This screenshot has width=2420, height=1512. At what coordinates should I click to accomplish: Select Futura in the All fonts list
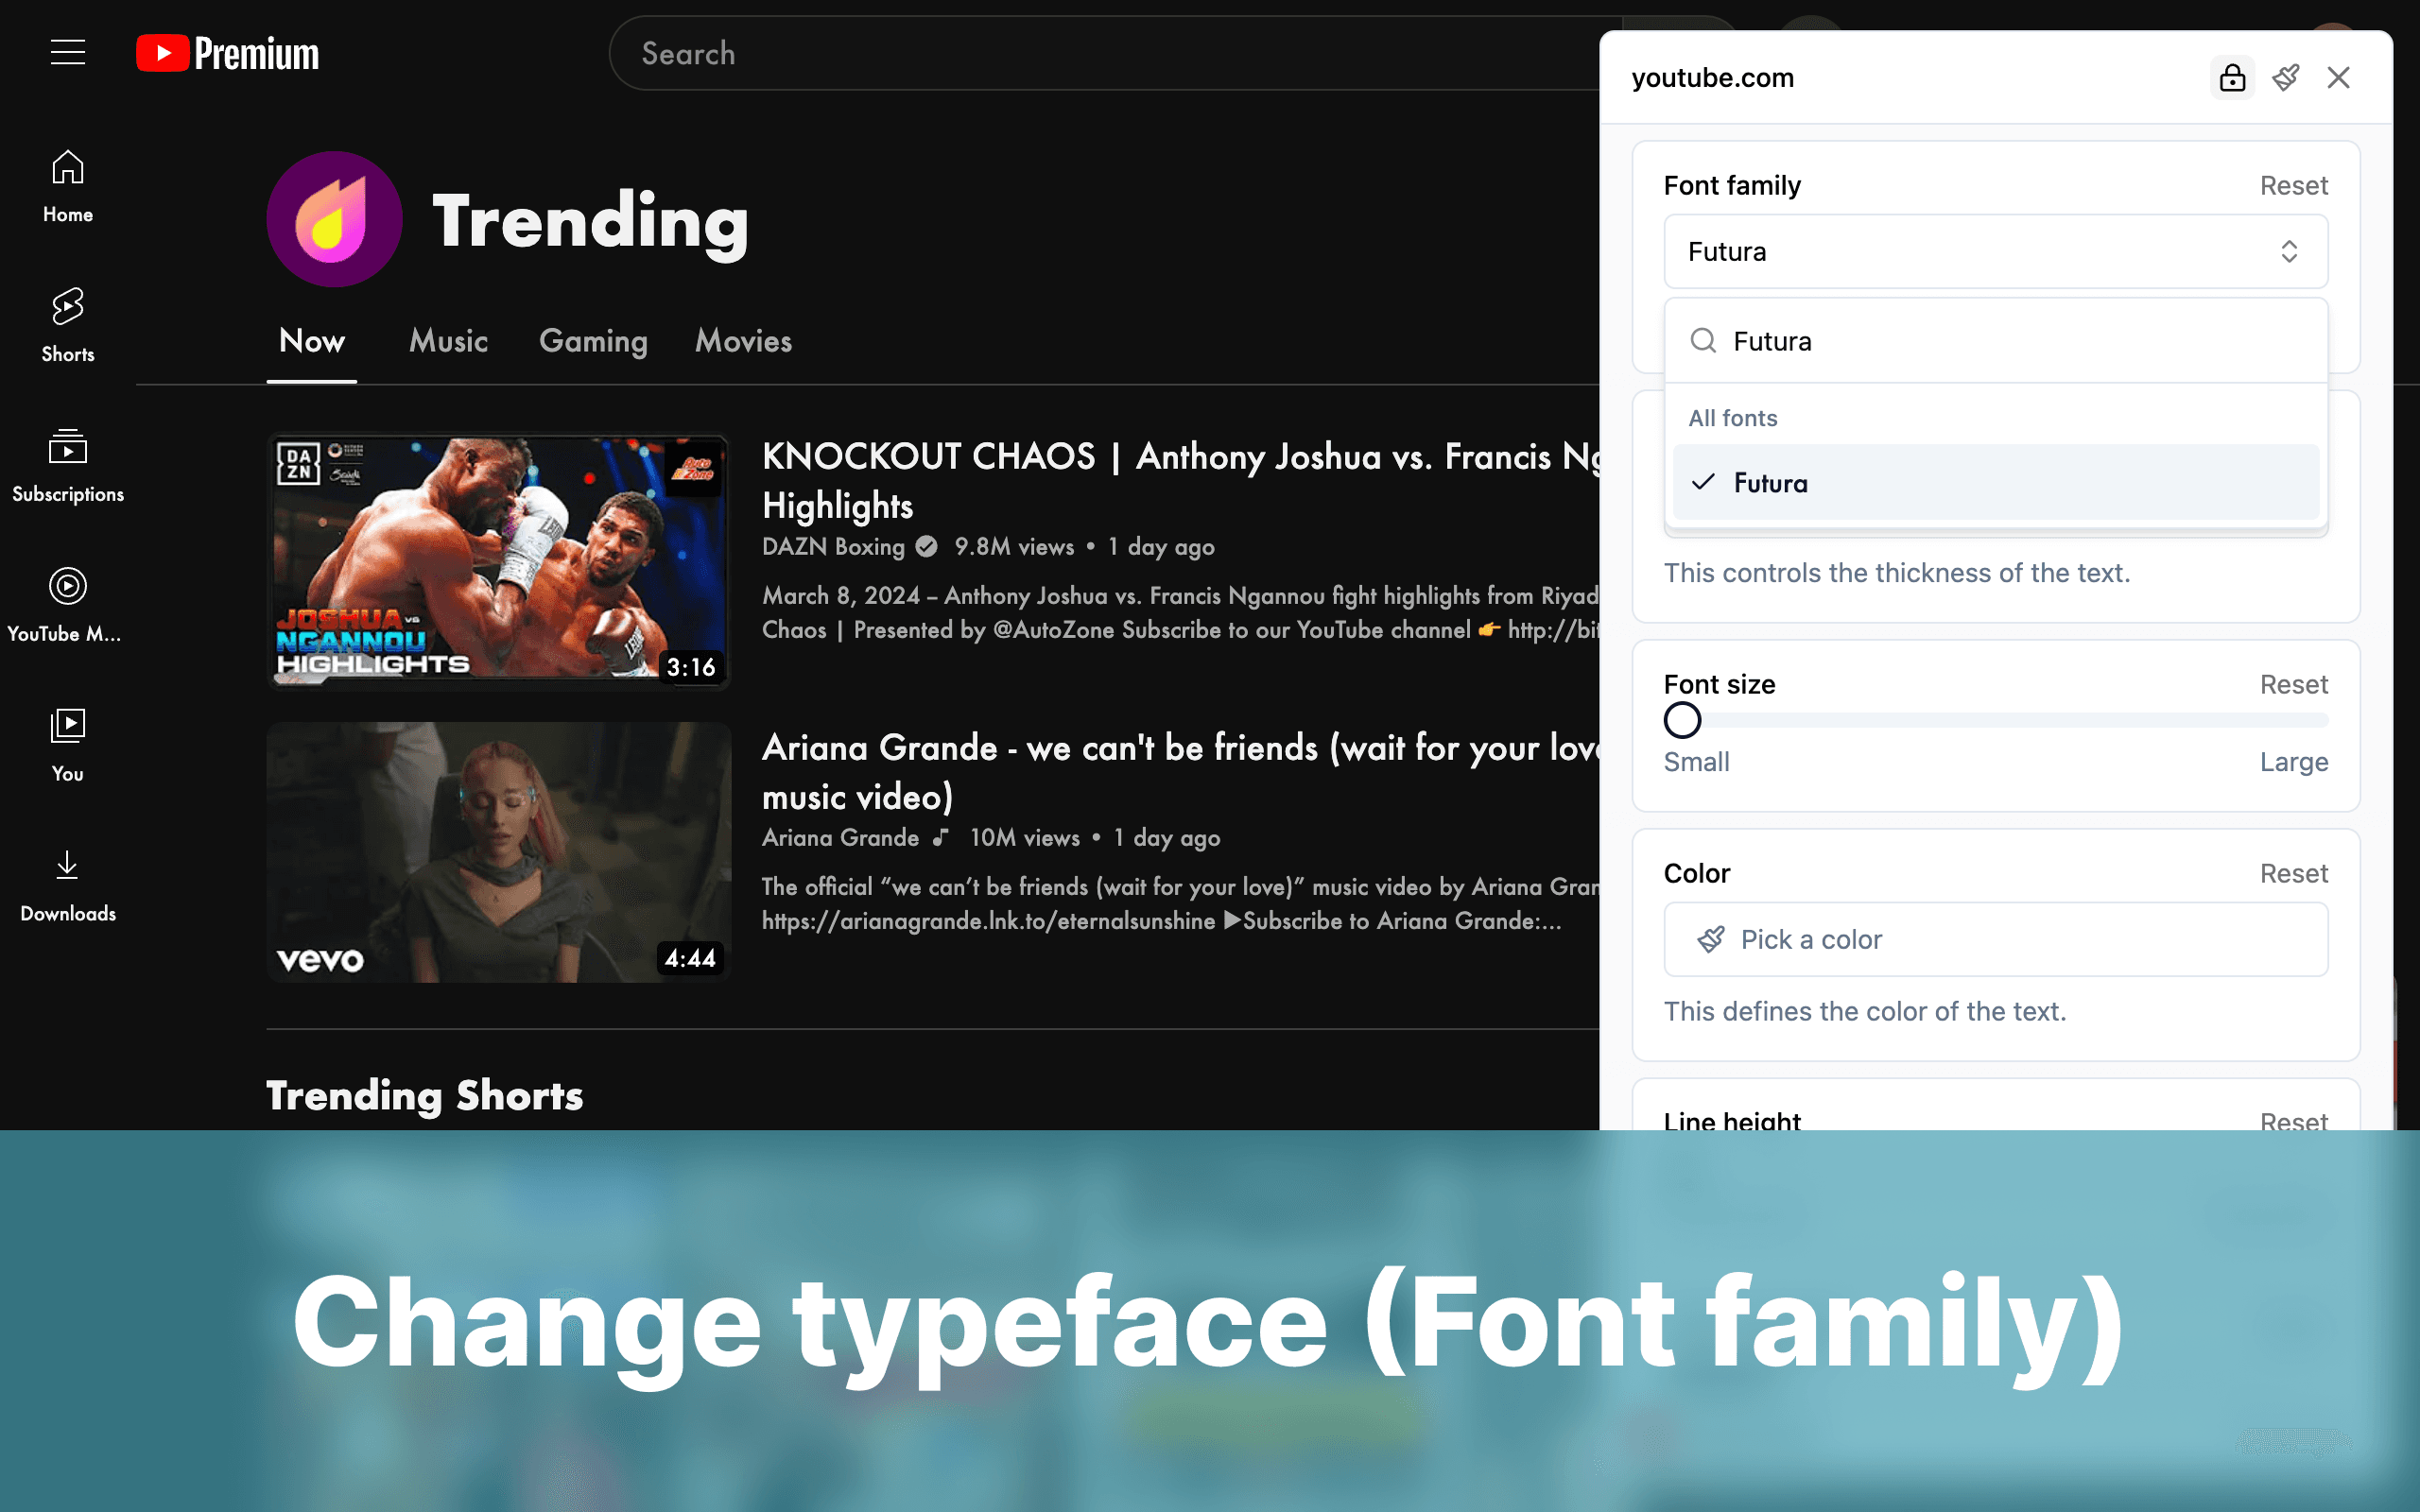point(1996,483)
